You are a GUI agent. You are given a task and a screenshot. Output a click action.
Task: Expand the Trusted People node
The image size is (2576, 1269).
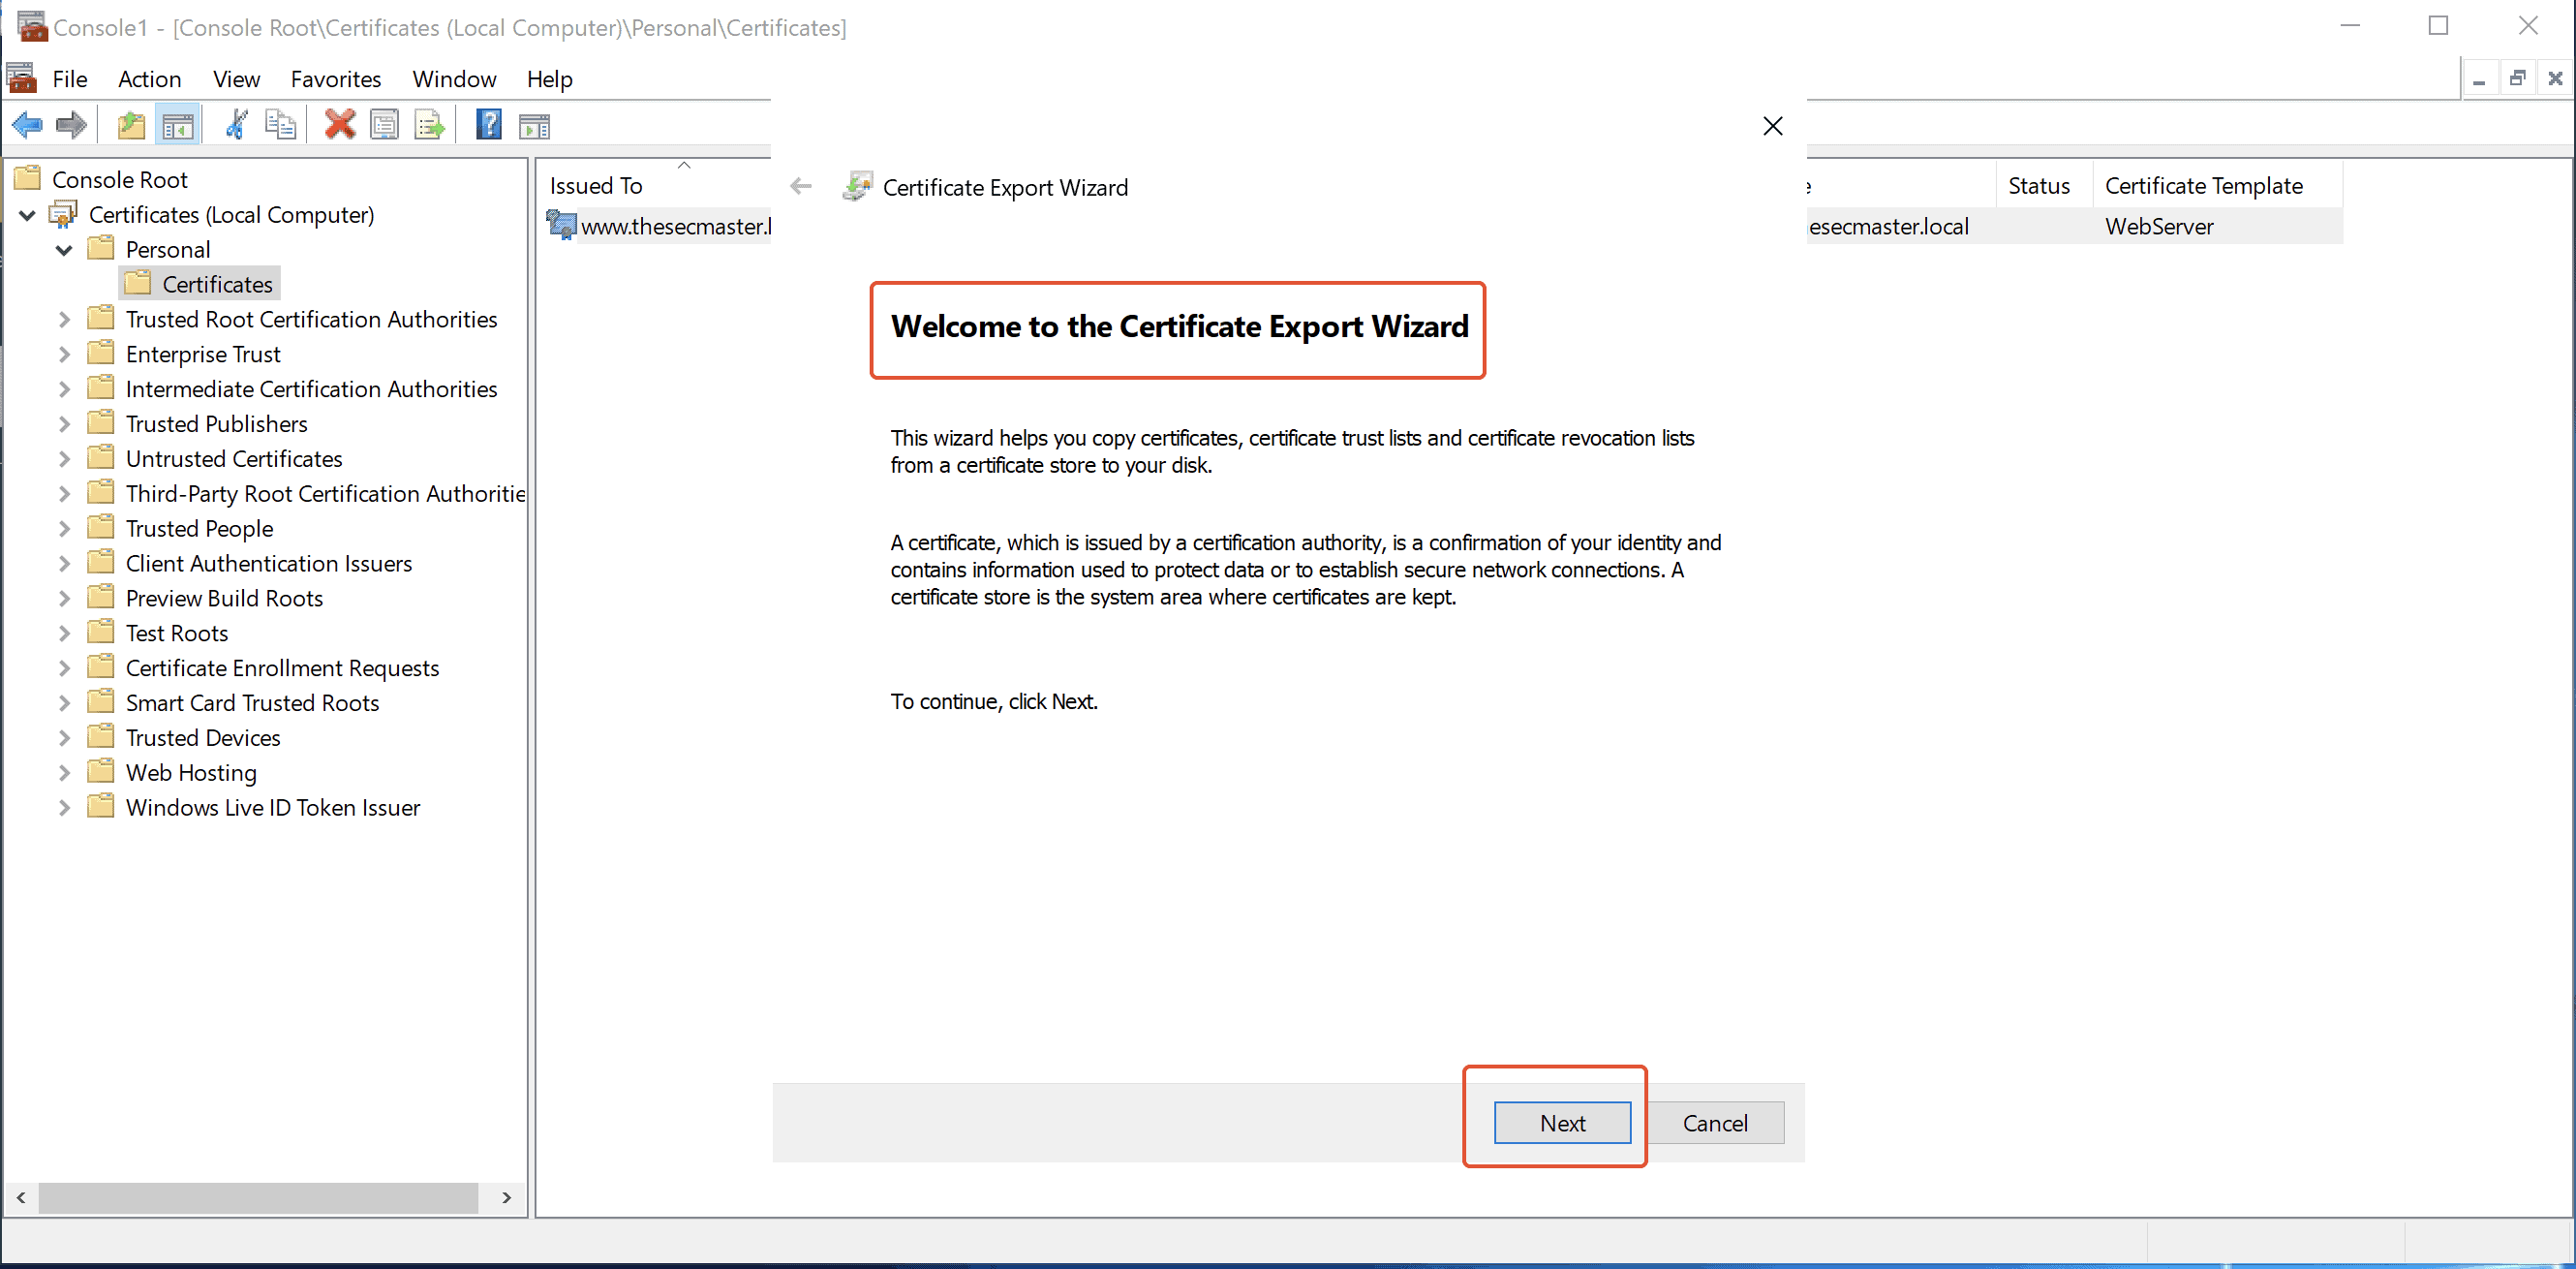[65, 528]
